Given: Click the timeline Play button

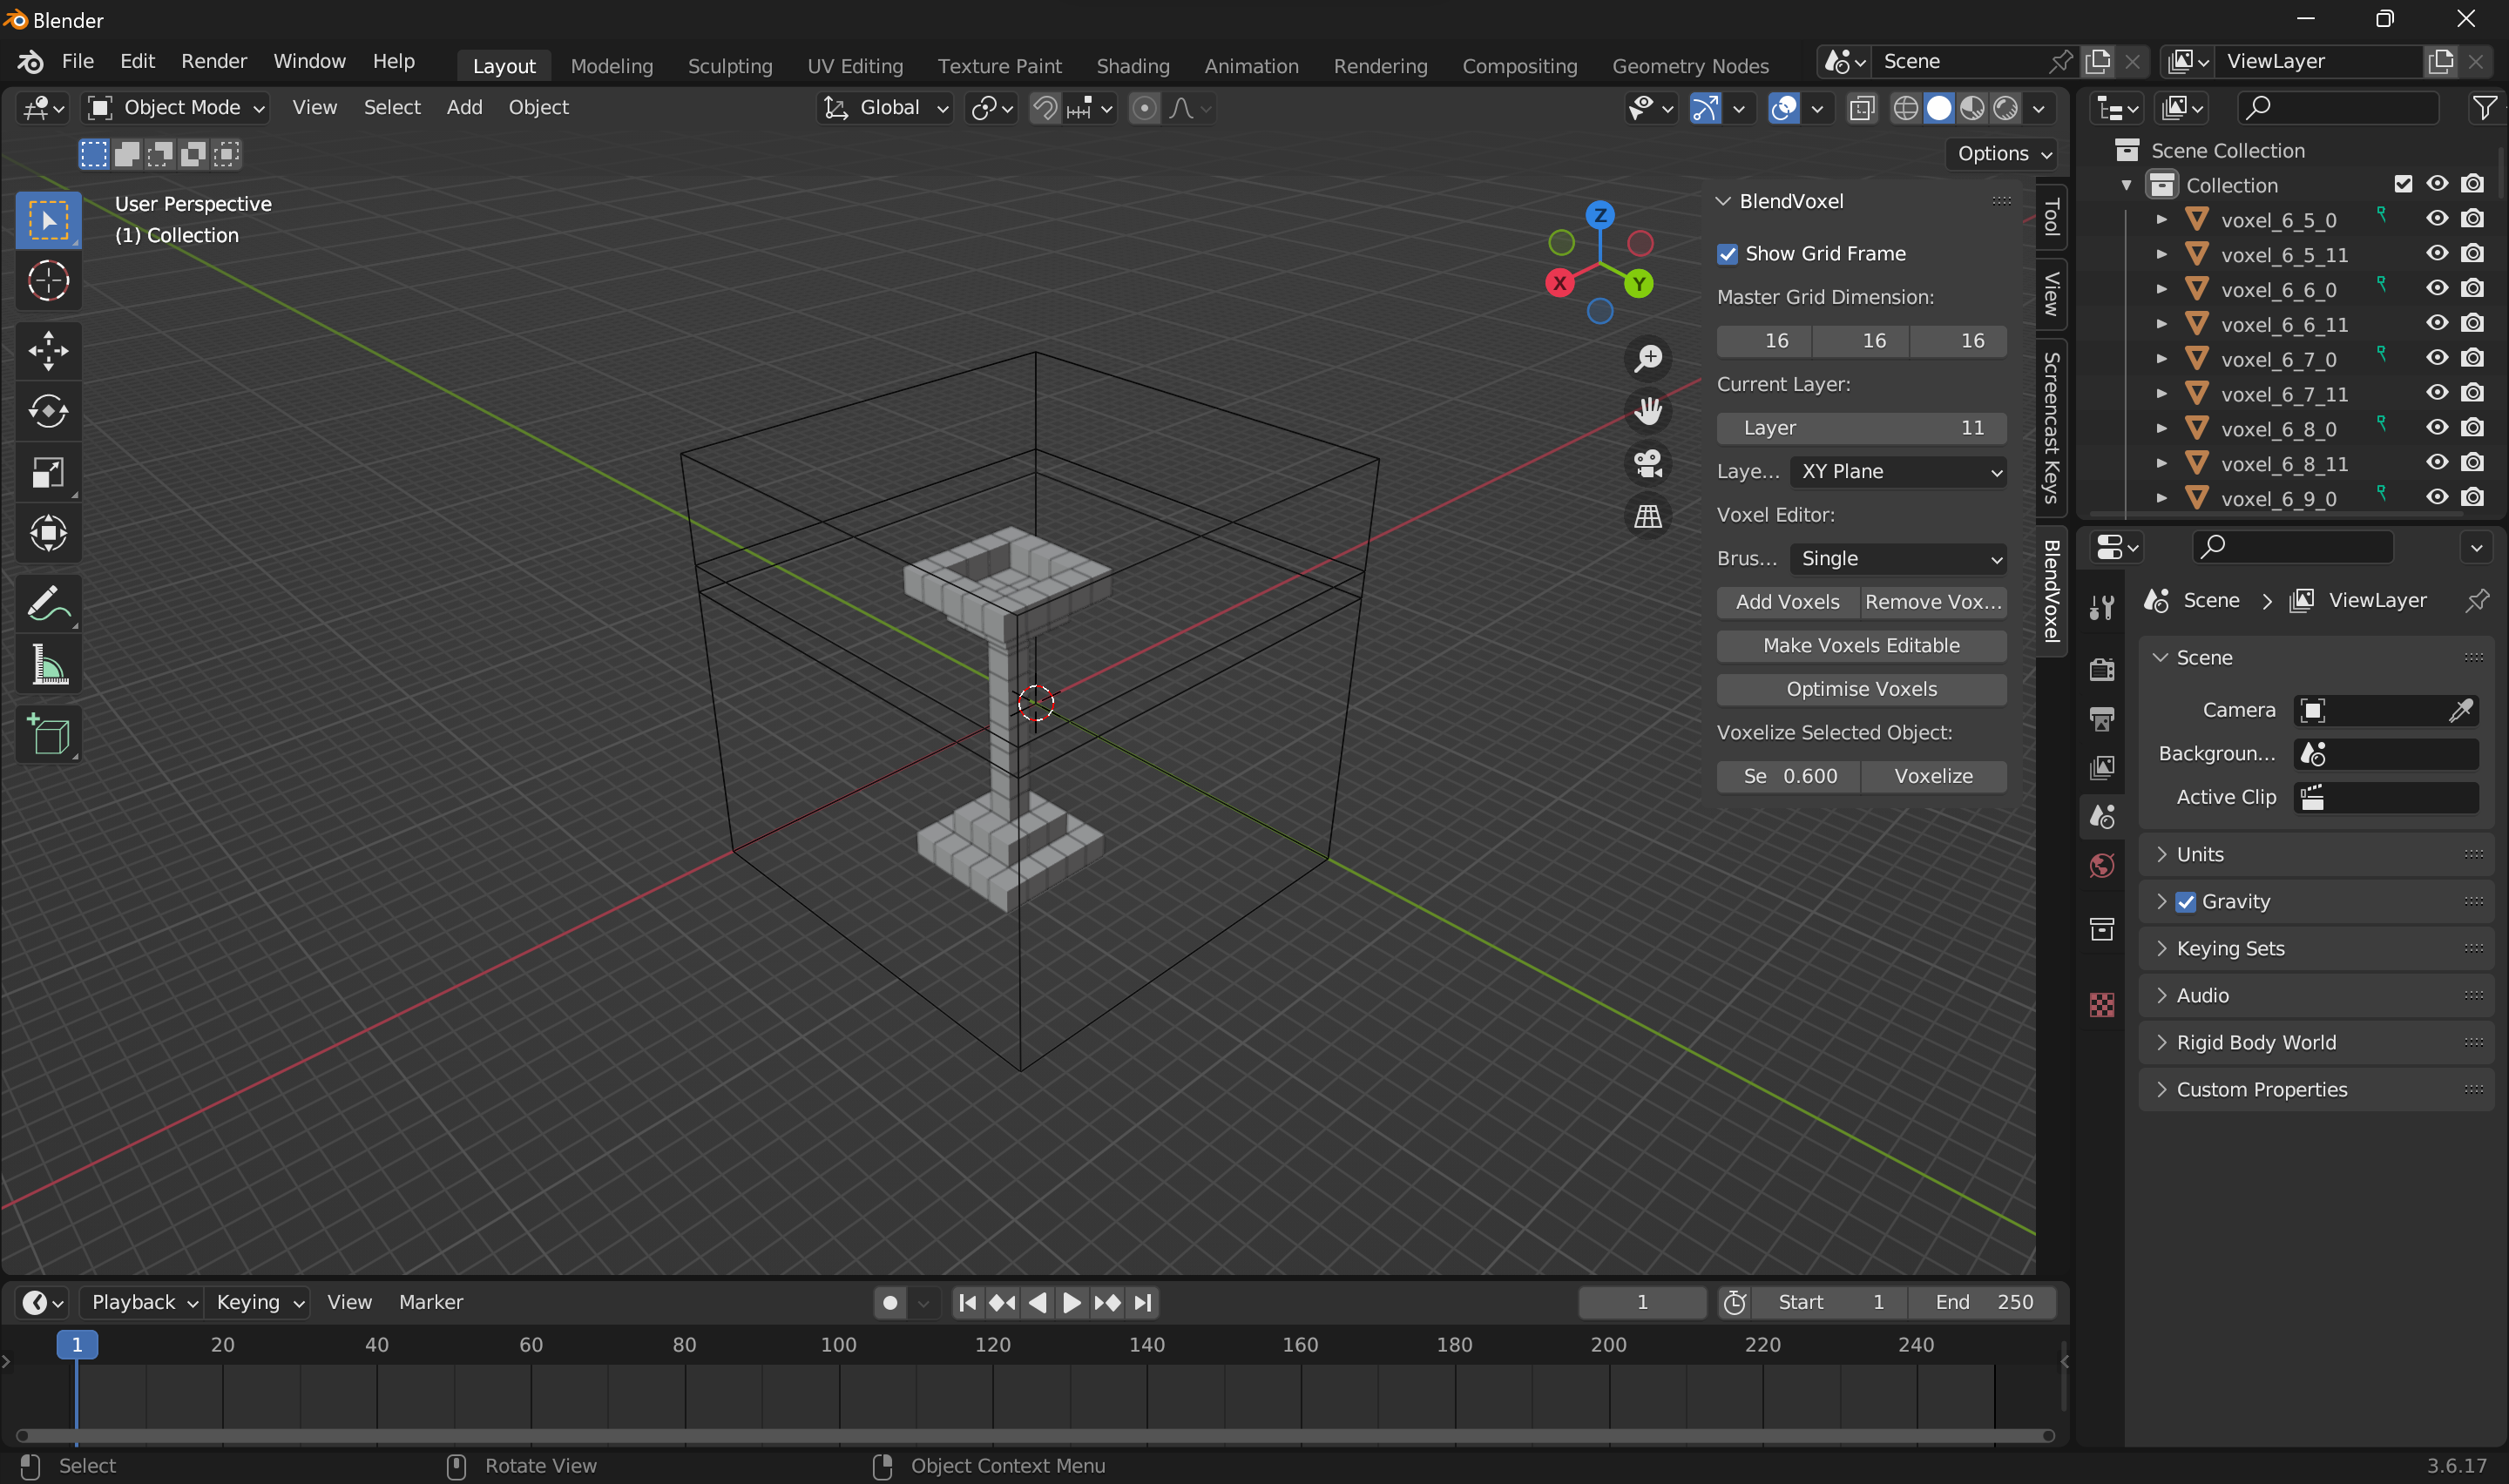Looking at the screenshot, I should [x=1071, y=1303].
